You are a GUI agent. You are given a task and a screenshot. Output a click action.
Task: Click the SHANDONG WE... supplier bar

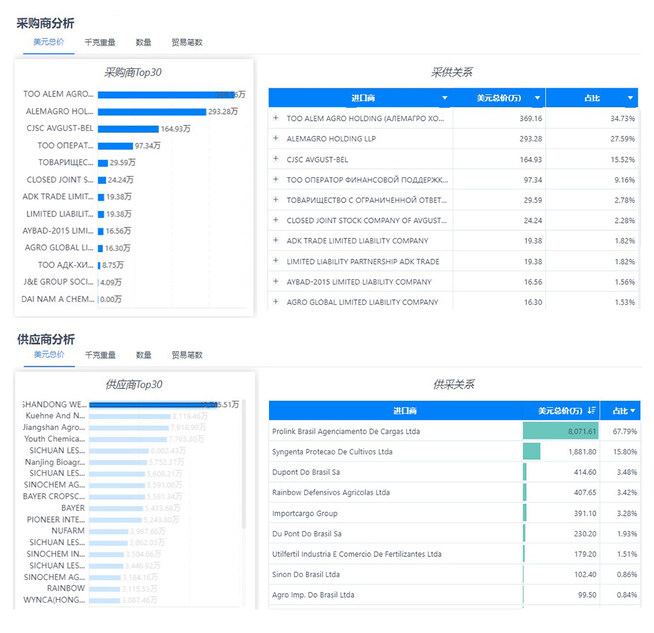(x=153, y=405)
